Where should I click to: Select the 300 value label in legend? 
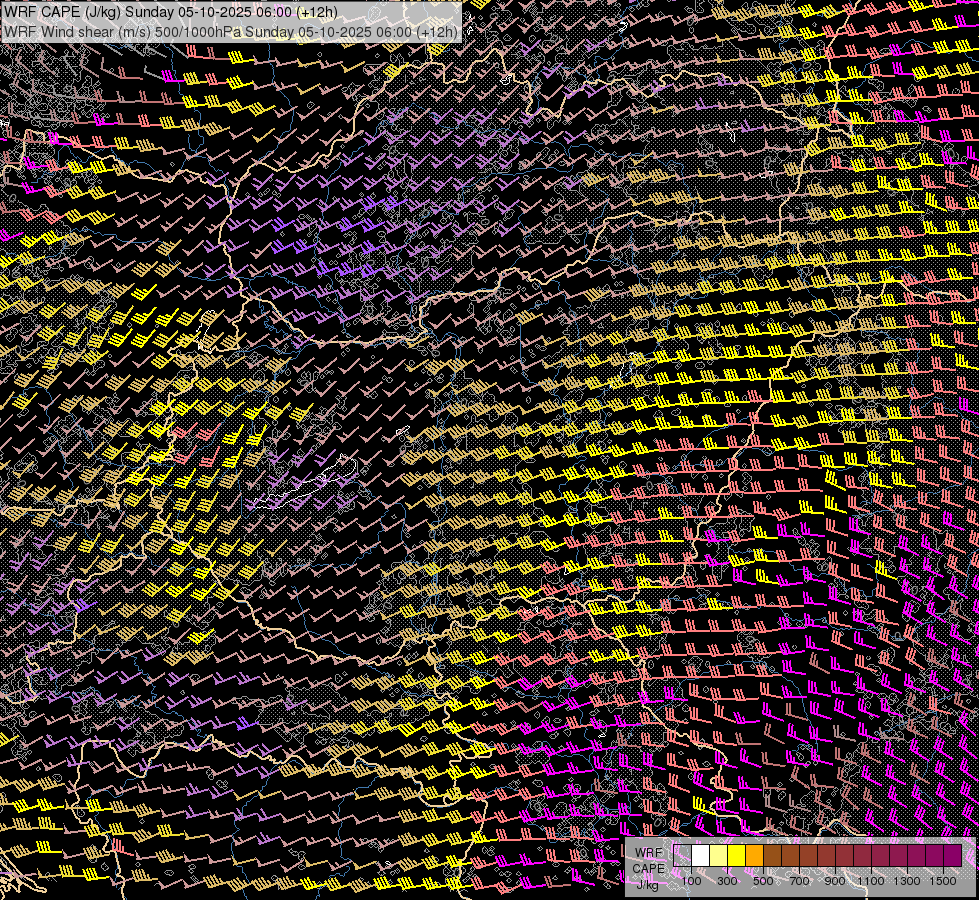click(x=727, y=881)
